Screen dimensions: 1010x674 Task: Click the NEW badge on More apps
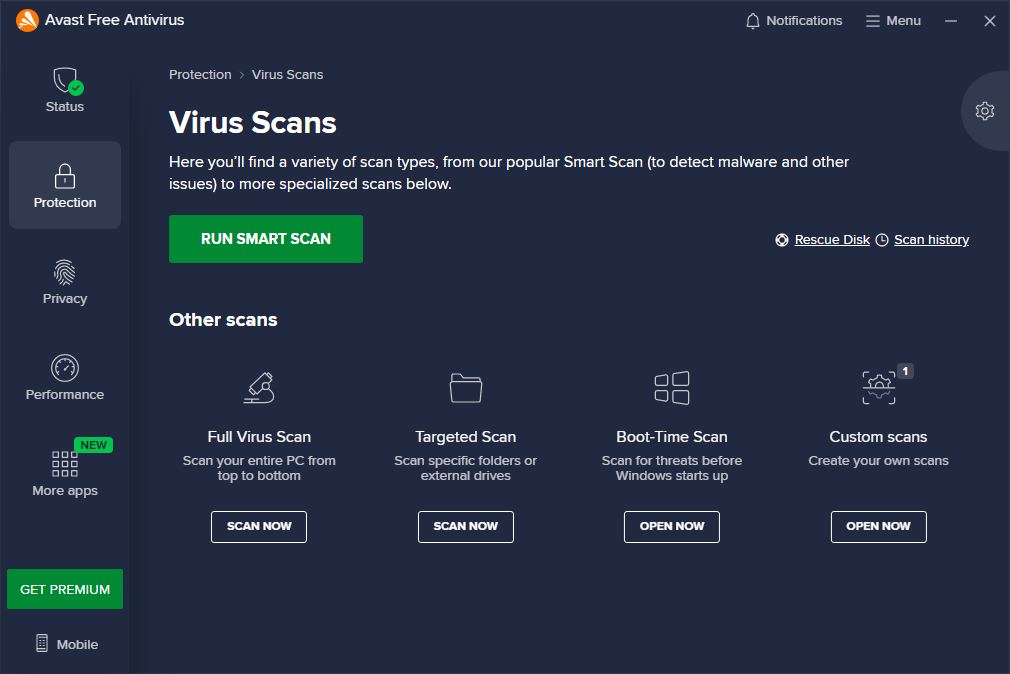[x=93, y=445]
